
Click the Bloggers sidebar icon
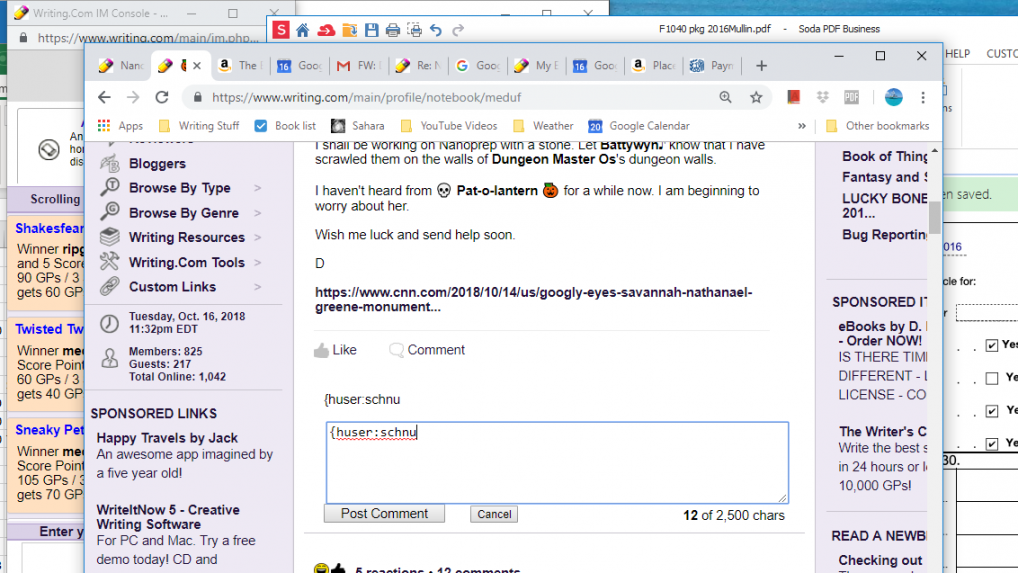point(110,163)
